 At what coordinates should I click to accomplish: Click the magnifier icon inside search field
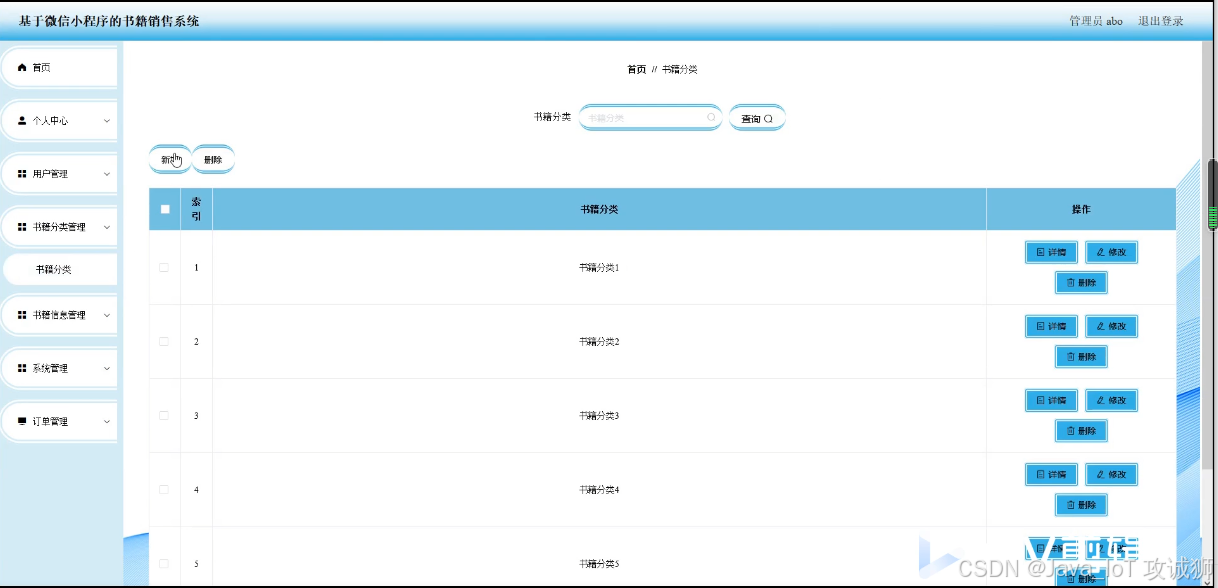712,118
